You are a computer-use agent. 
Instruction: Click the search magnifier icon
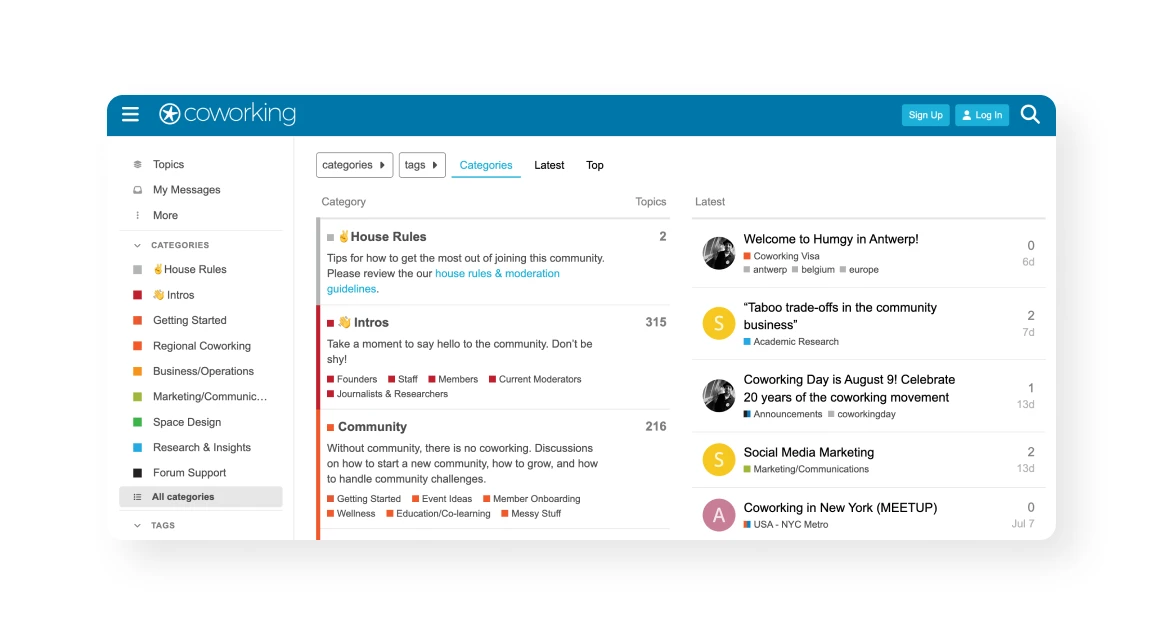1030,115
